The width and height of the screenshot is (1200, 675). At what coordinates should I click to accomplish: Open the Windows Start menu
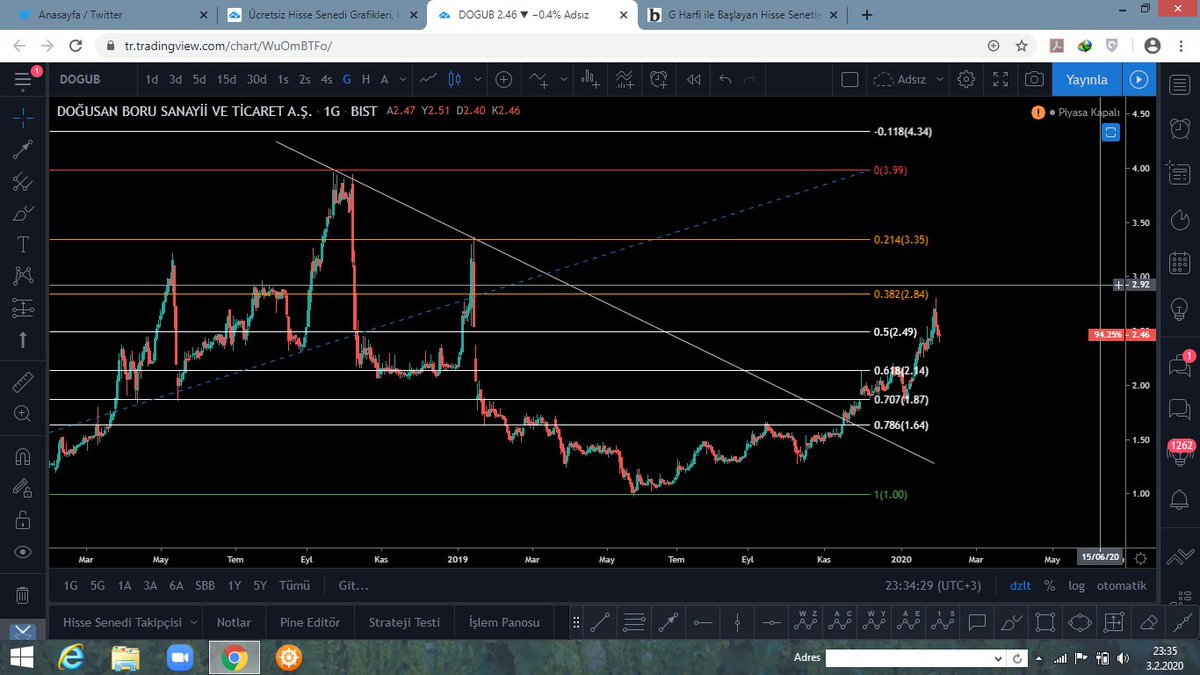tap(22, 658)
